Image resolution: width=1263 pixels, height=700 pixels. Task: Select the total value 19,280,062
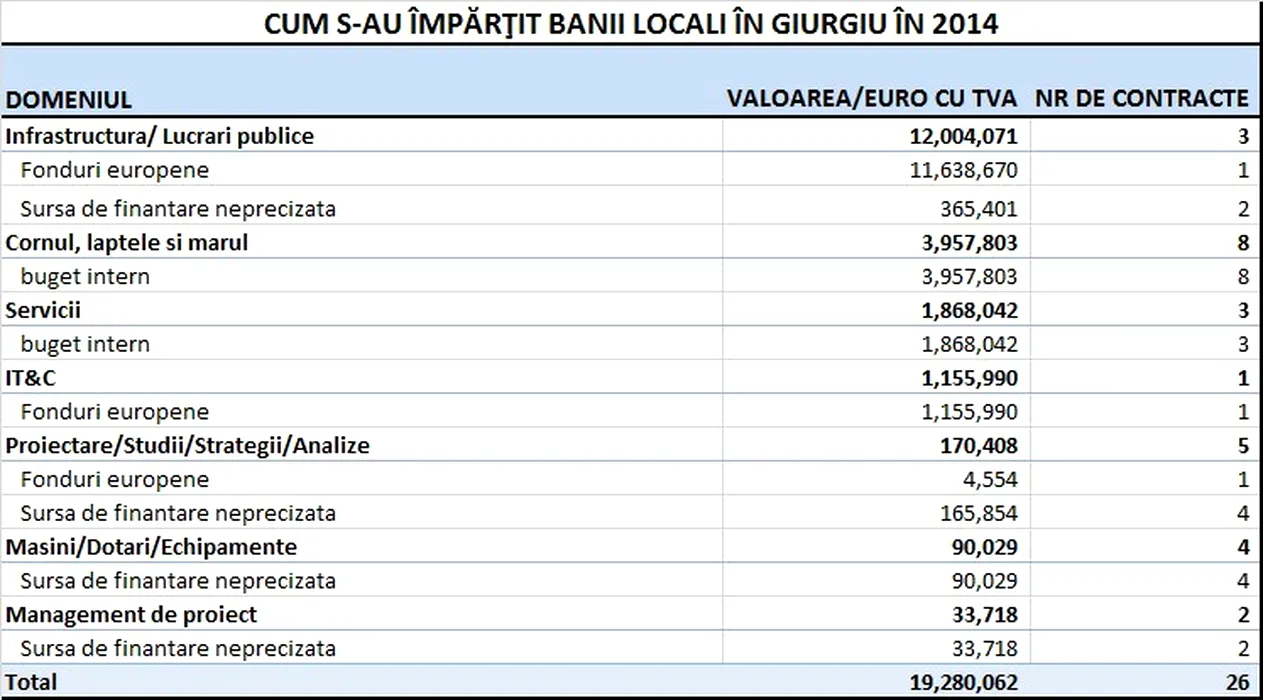click(x=958, y=682)
